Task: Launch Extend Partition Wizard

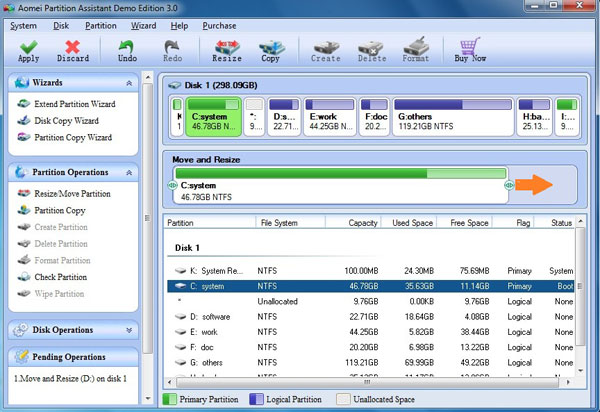Action: [66, 104]
